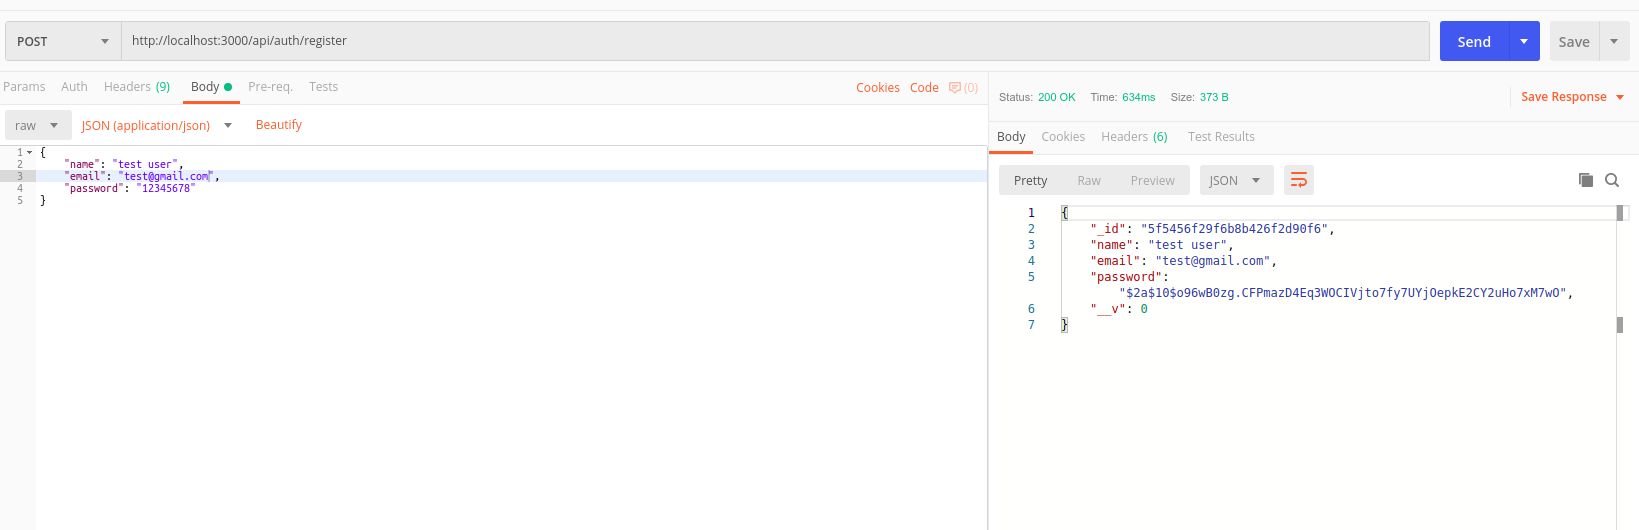1639x530 pixels.
Task: Click the closing brace on request line 5
Action: [43, 200]
